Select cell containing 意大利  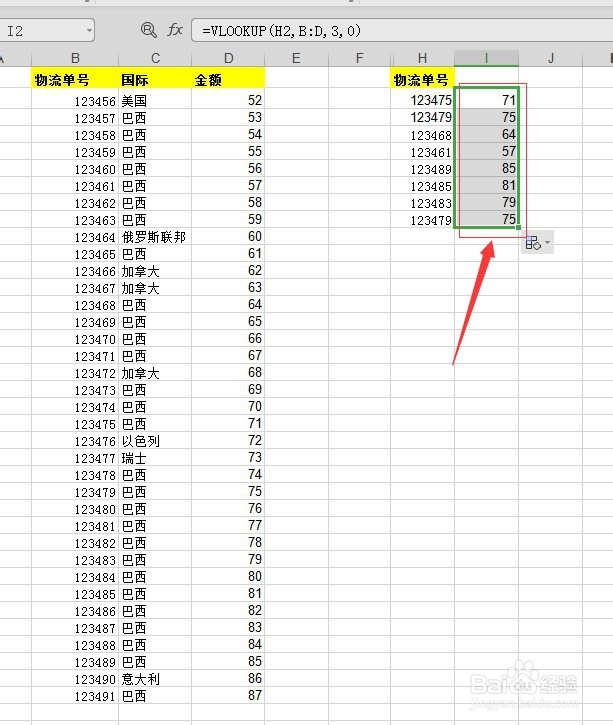(155, 679)
